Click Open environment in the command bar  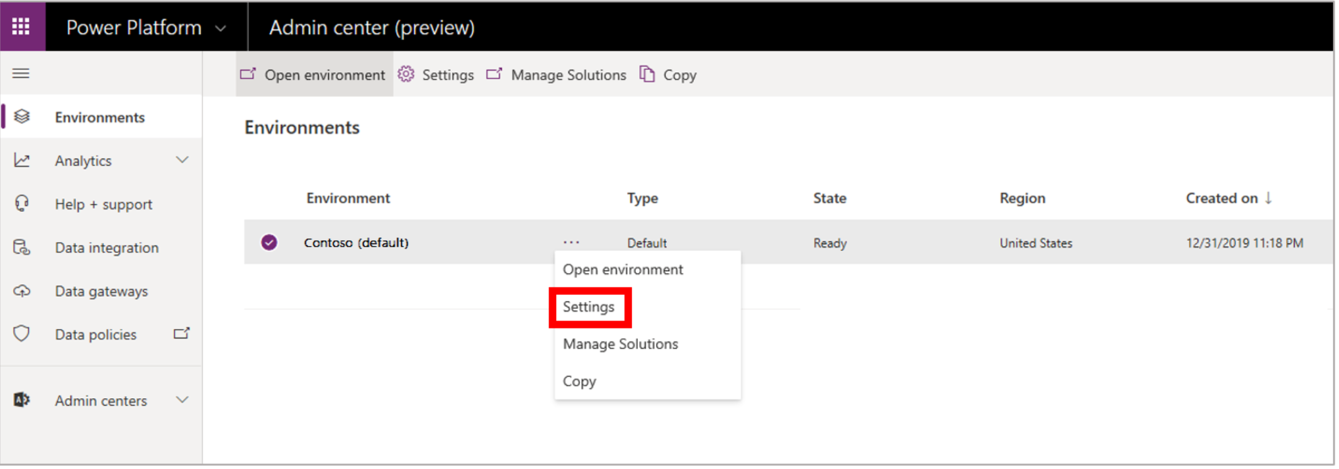click(313, 75)
